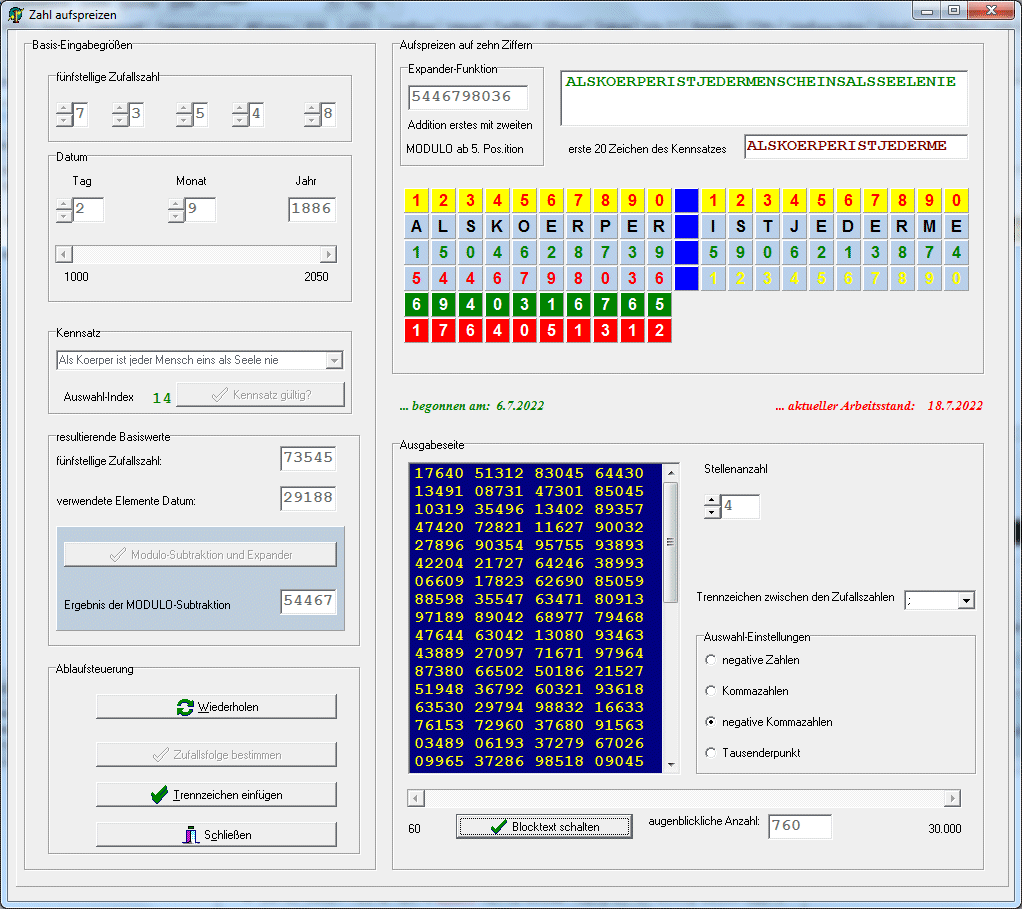Click the quantity scrollbar left arrow
1022x909 pixels.
tap(416, 798)
